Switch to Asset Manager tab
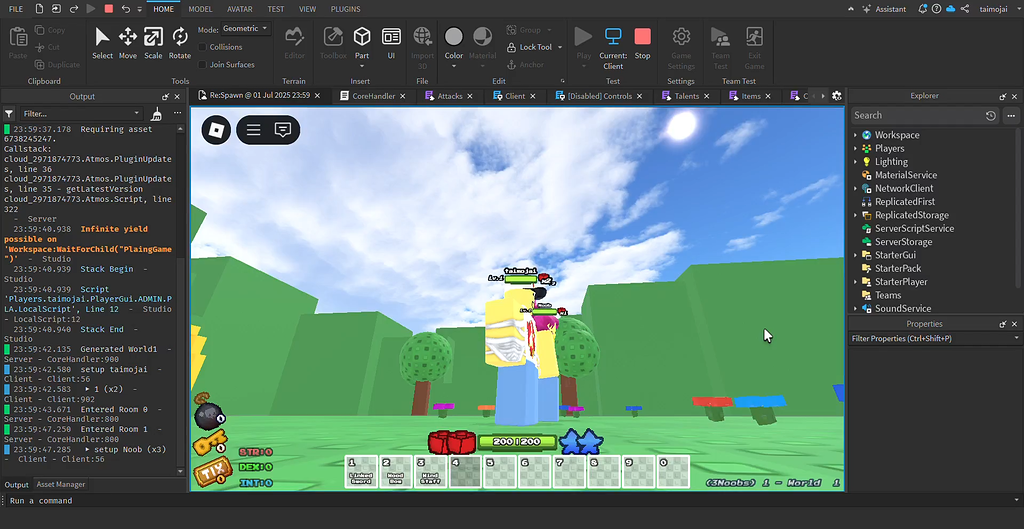This screenshot has width=1024, height=529. tap(61, 485)
